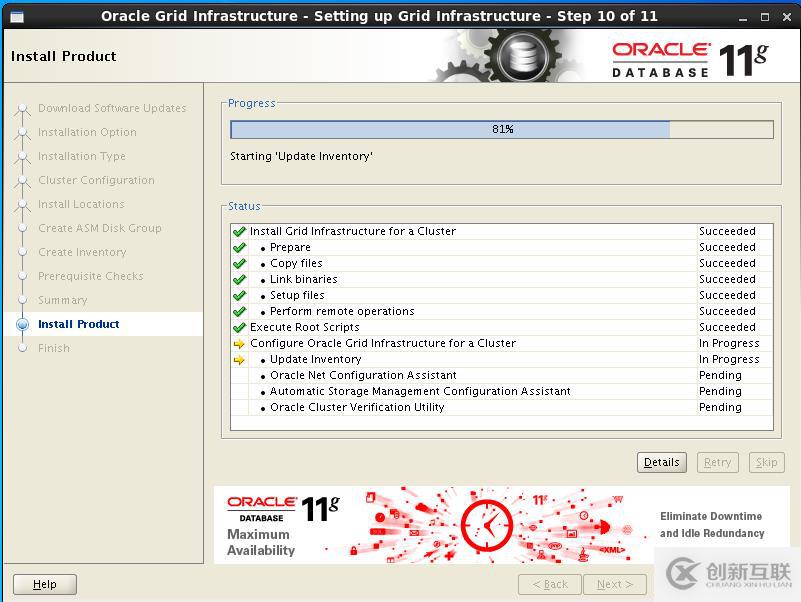
Task: Click green checkmark next to Link binaries
Action: (239, 280)
